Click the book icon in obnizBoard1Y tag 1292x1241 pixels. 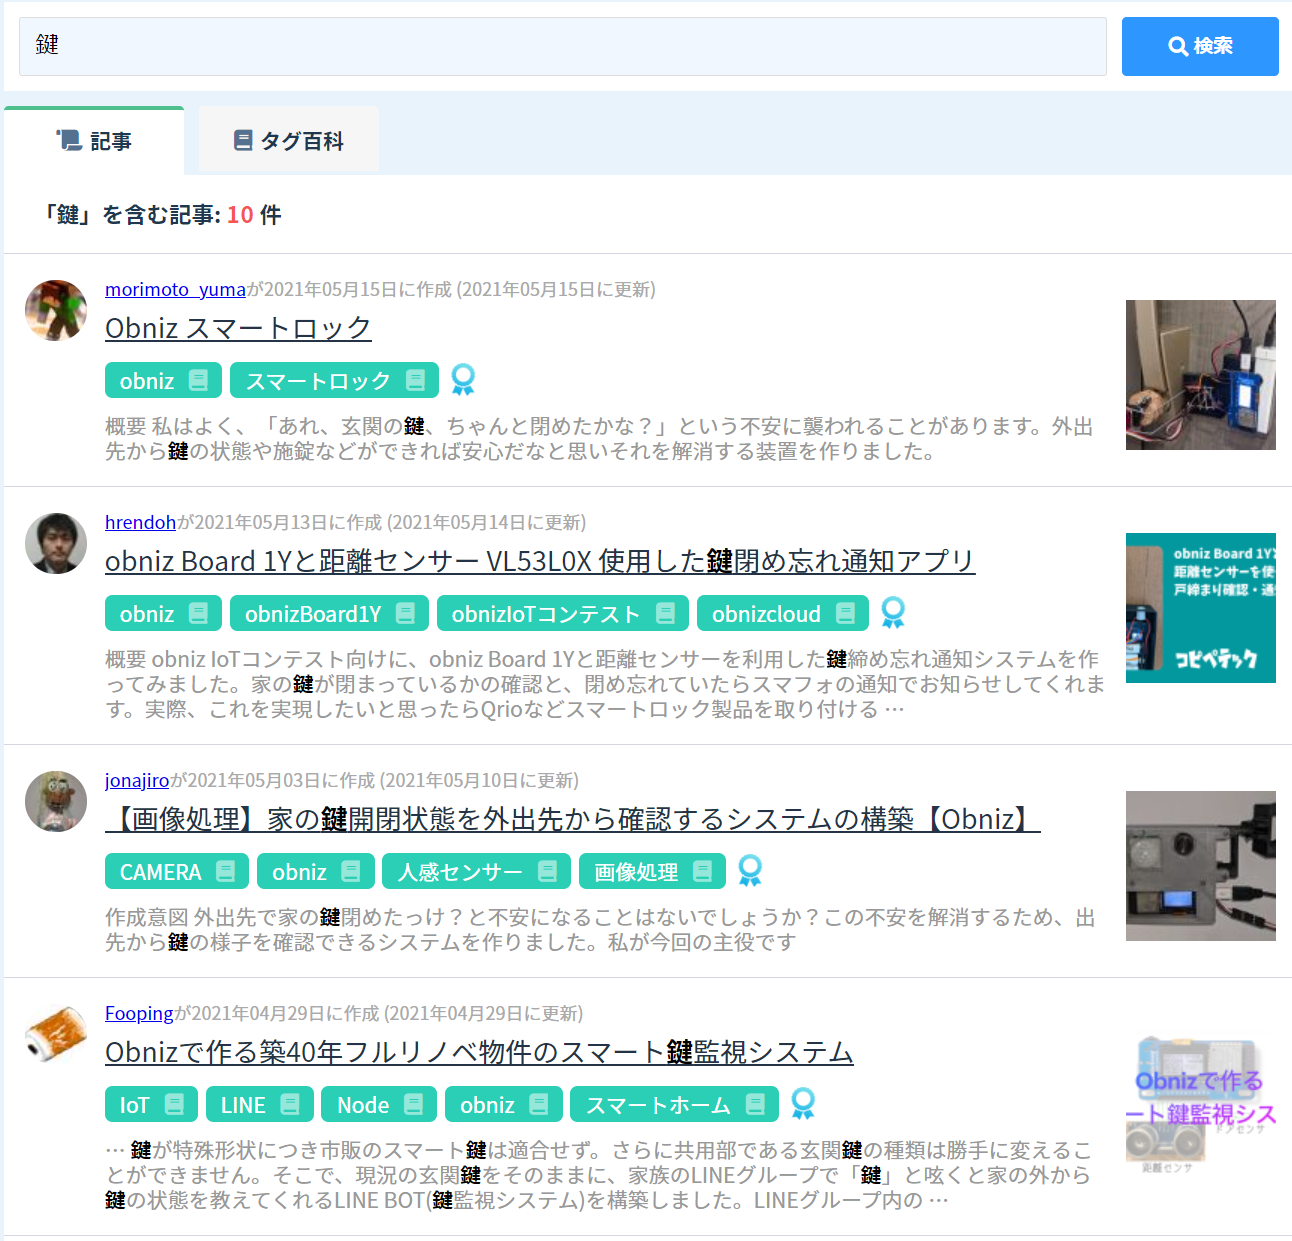coord(405,614)
